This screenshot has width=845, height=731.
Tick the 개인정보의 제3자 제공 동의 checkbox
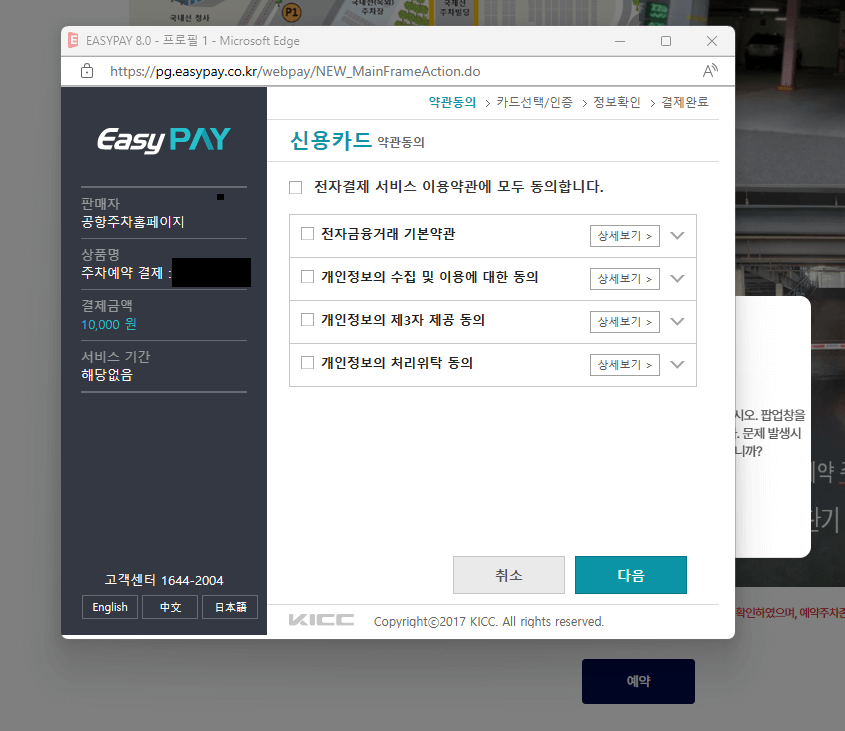(307, 320)
